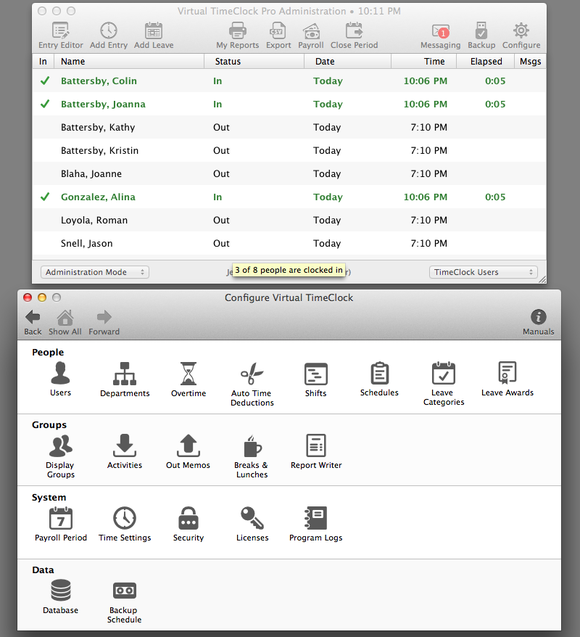Image resolution: width=580 pixels, height=637 pixels.
Task: Open My Reports printer icon
Action: 237,31
